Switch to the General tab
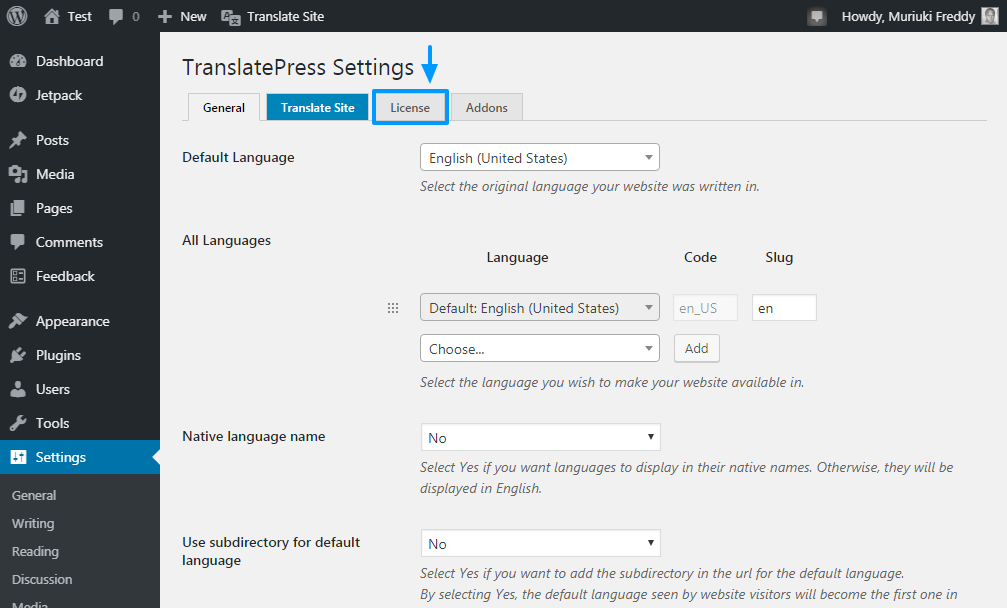Screen dimensions: 1007x608 point(223,107)
